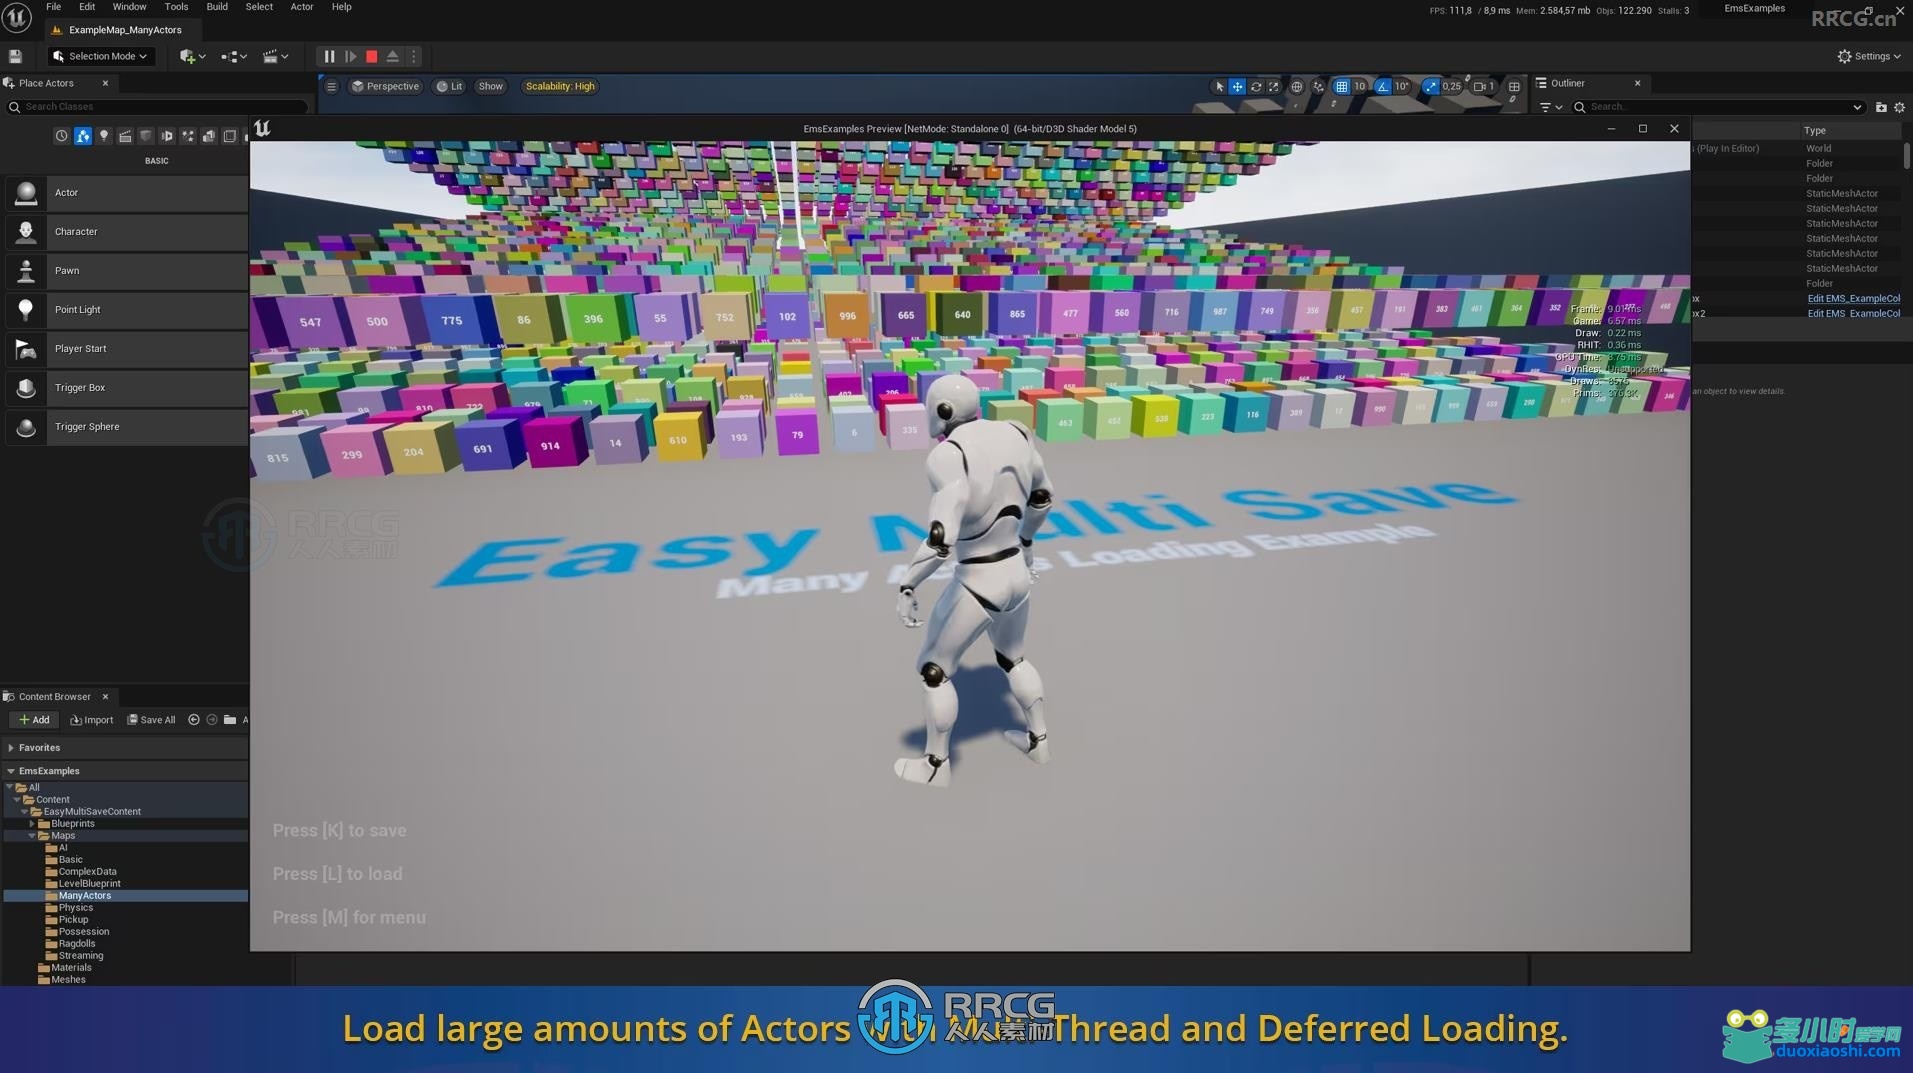The width and height of the screenshot is (1913, 1073).
Task: Toggle surface snapping icon
Action: tap(1319, 87)
